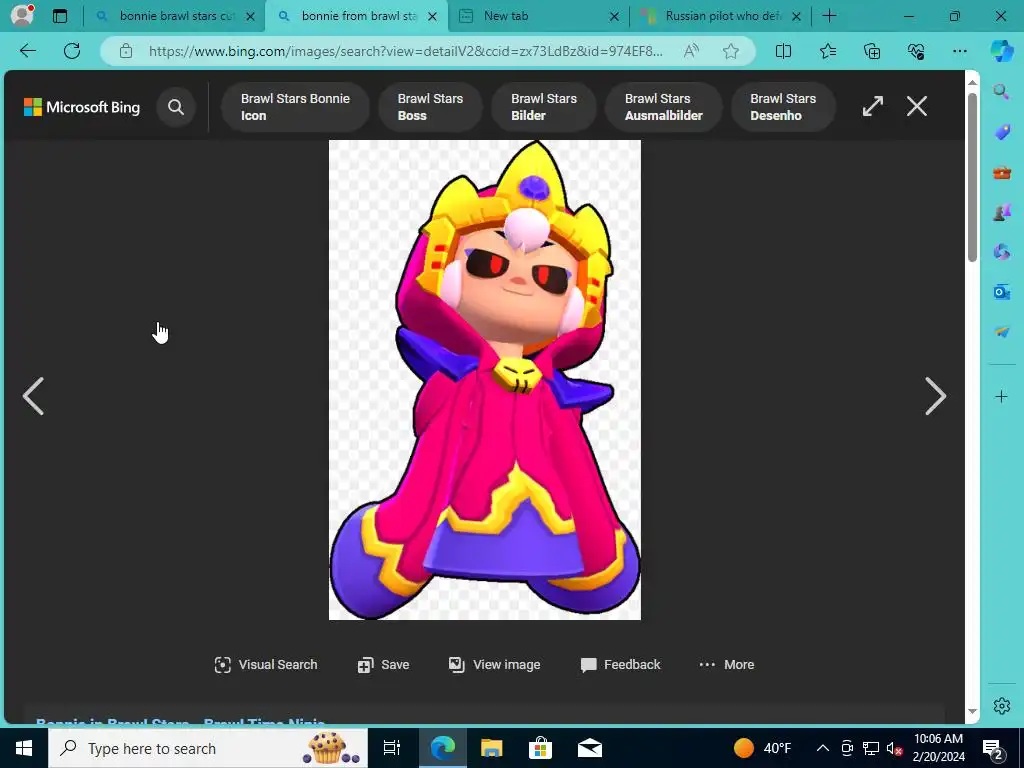Add page to favorites star icon
The image size is (1024, 768).
click(x=731, y=51)
